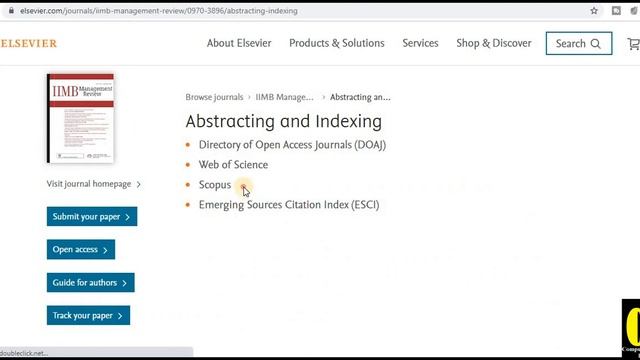Open the IIMB Manage... breadcrumb
Viewport: 640px width, 360px height.
tap(284, 97)
